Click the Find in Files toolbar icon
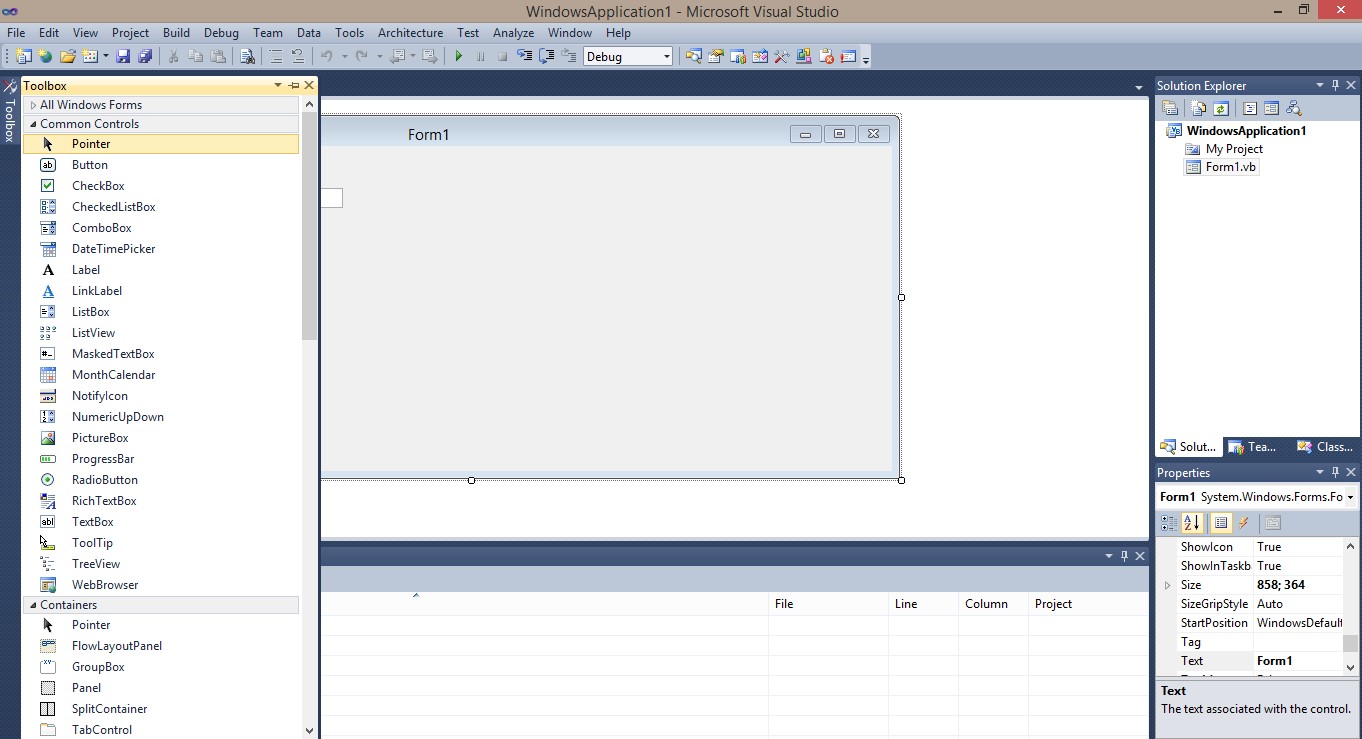This screenshot has height=739, width=1362. [x=247, y=56]
